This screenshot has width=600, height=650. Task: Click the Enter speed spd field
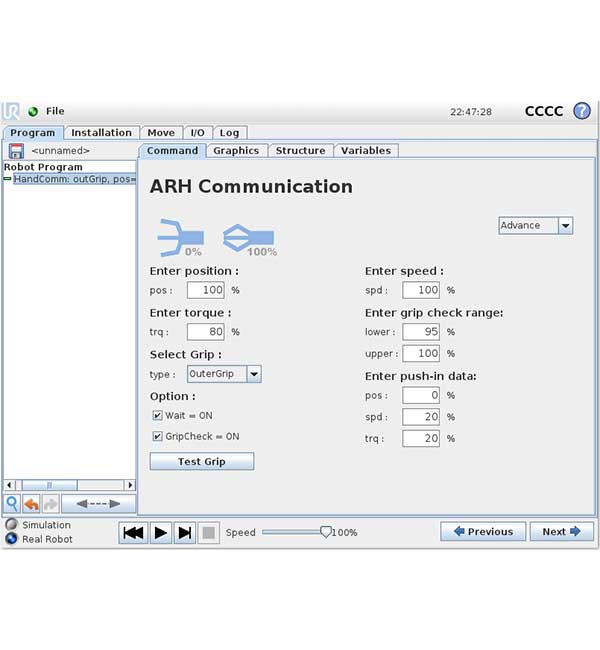pos(421,290)
